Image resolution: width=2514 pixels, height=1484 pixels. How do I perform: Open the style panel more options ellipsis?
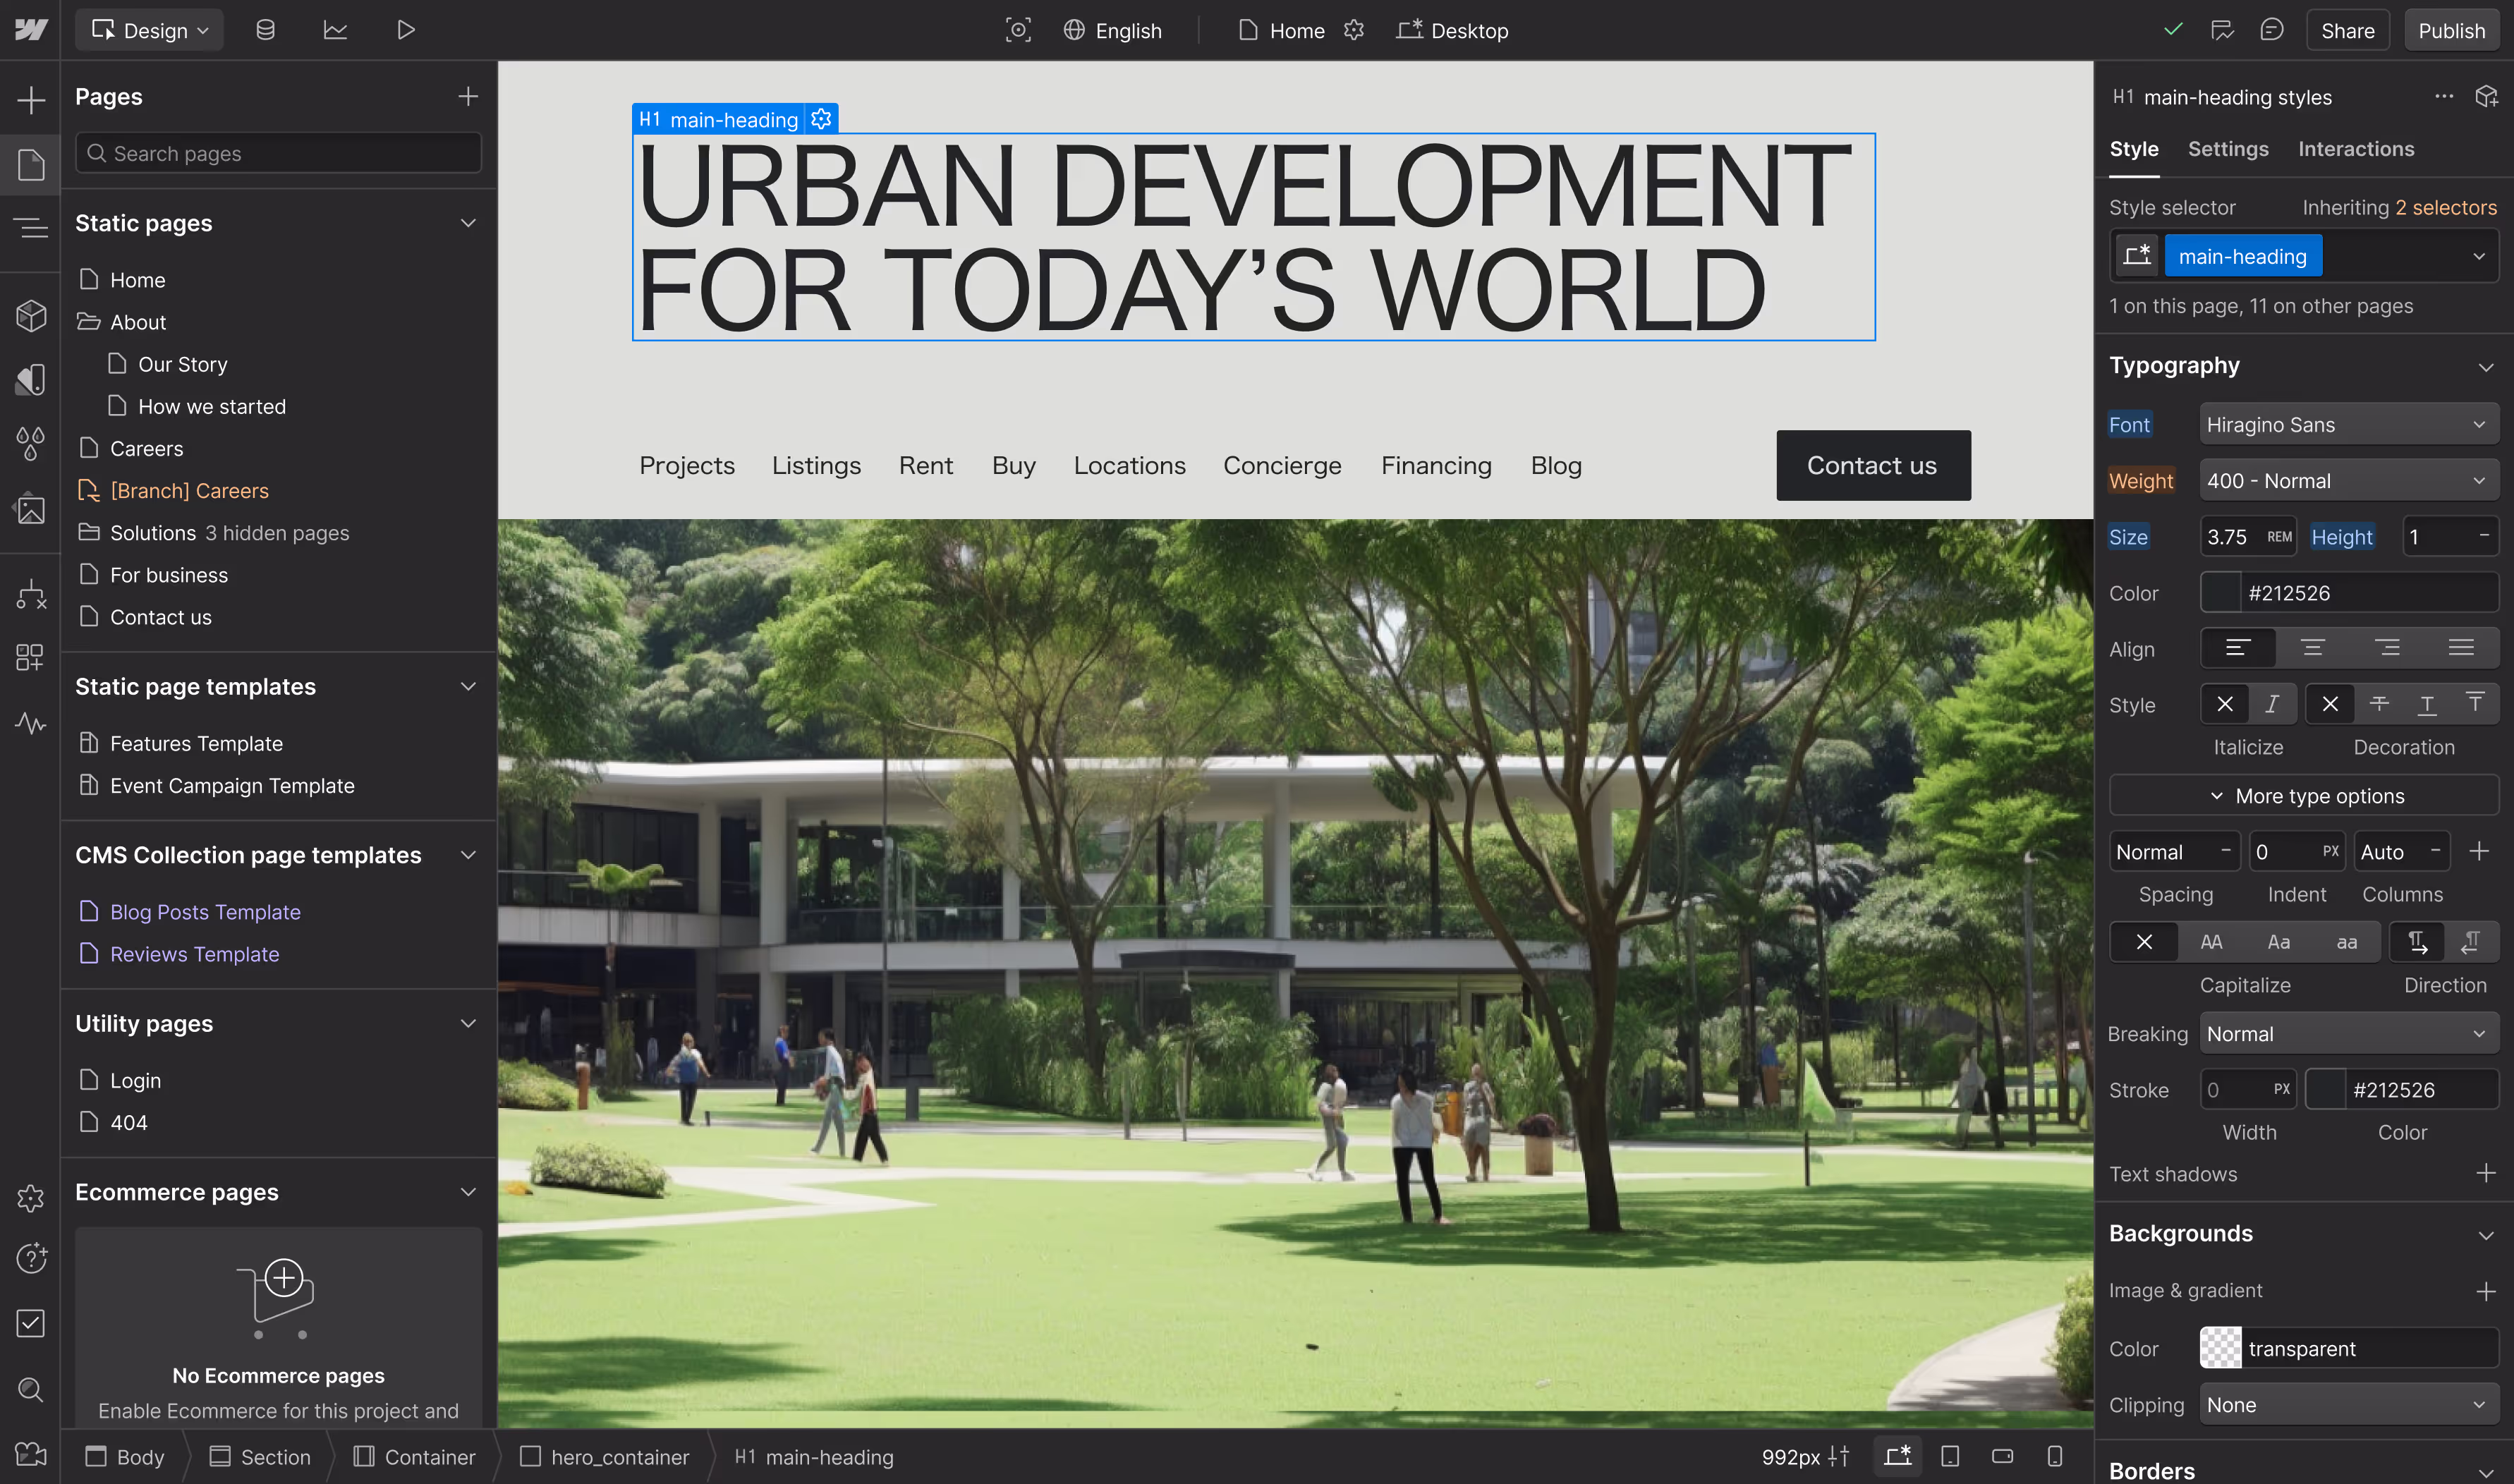pos(2444,96)
